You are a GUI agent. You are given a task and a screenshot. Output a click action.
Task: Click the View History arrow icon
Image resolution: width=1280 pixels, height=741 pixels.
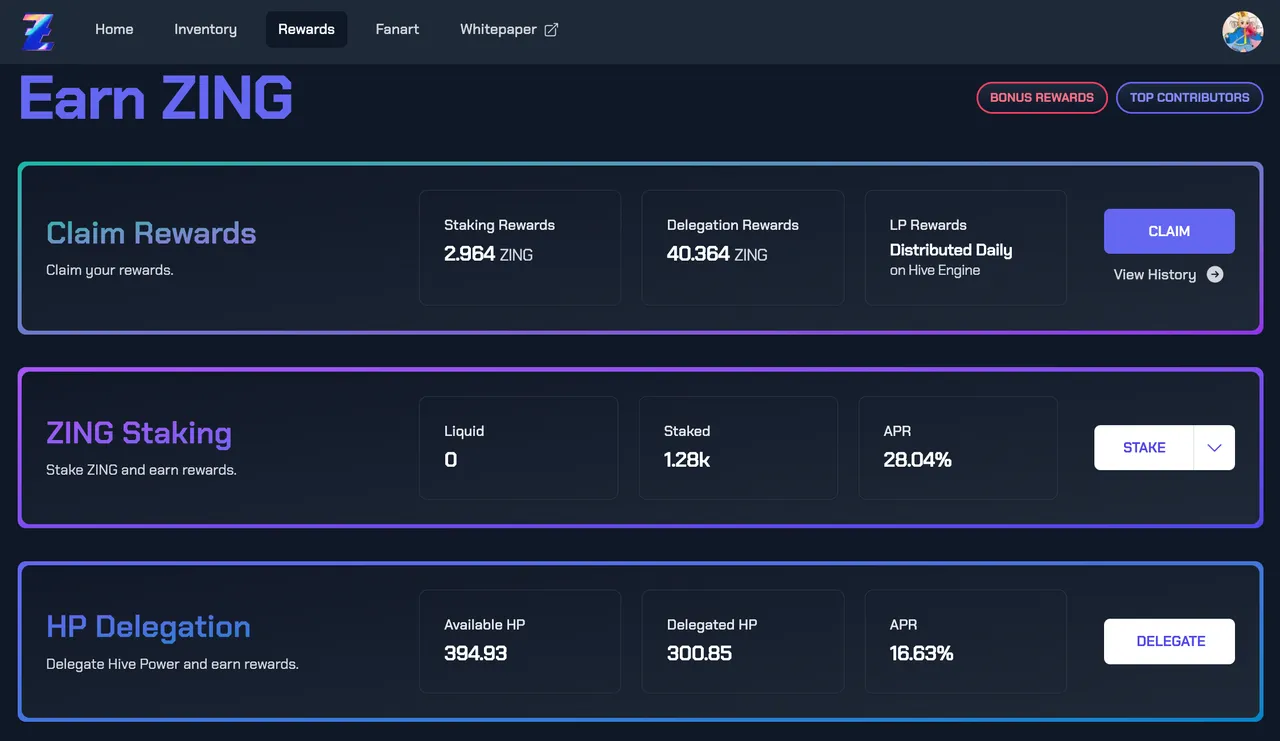[1215, 275]
